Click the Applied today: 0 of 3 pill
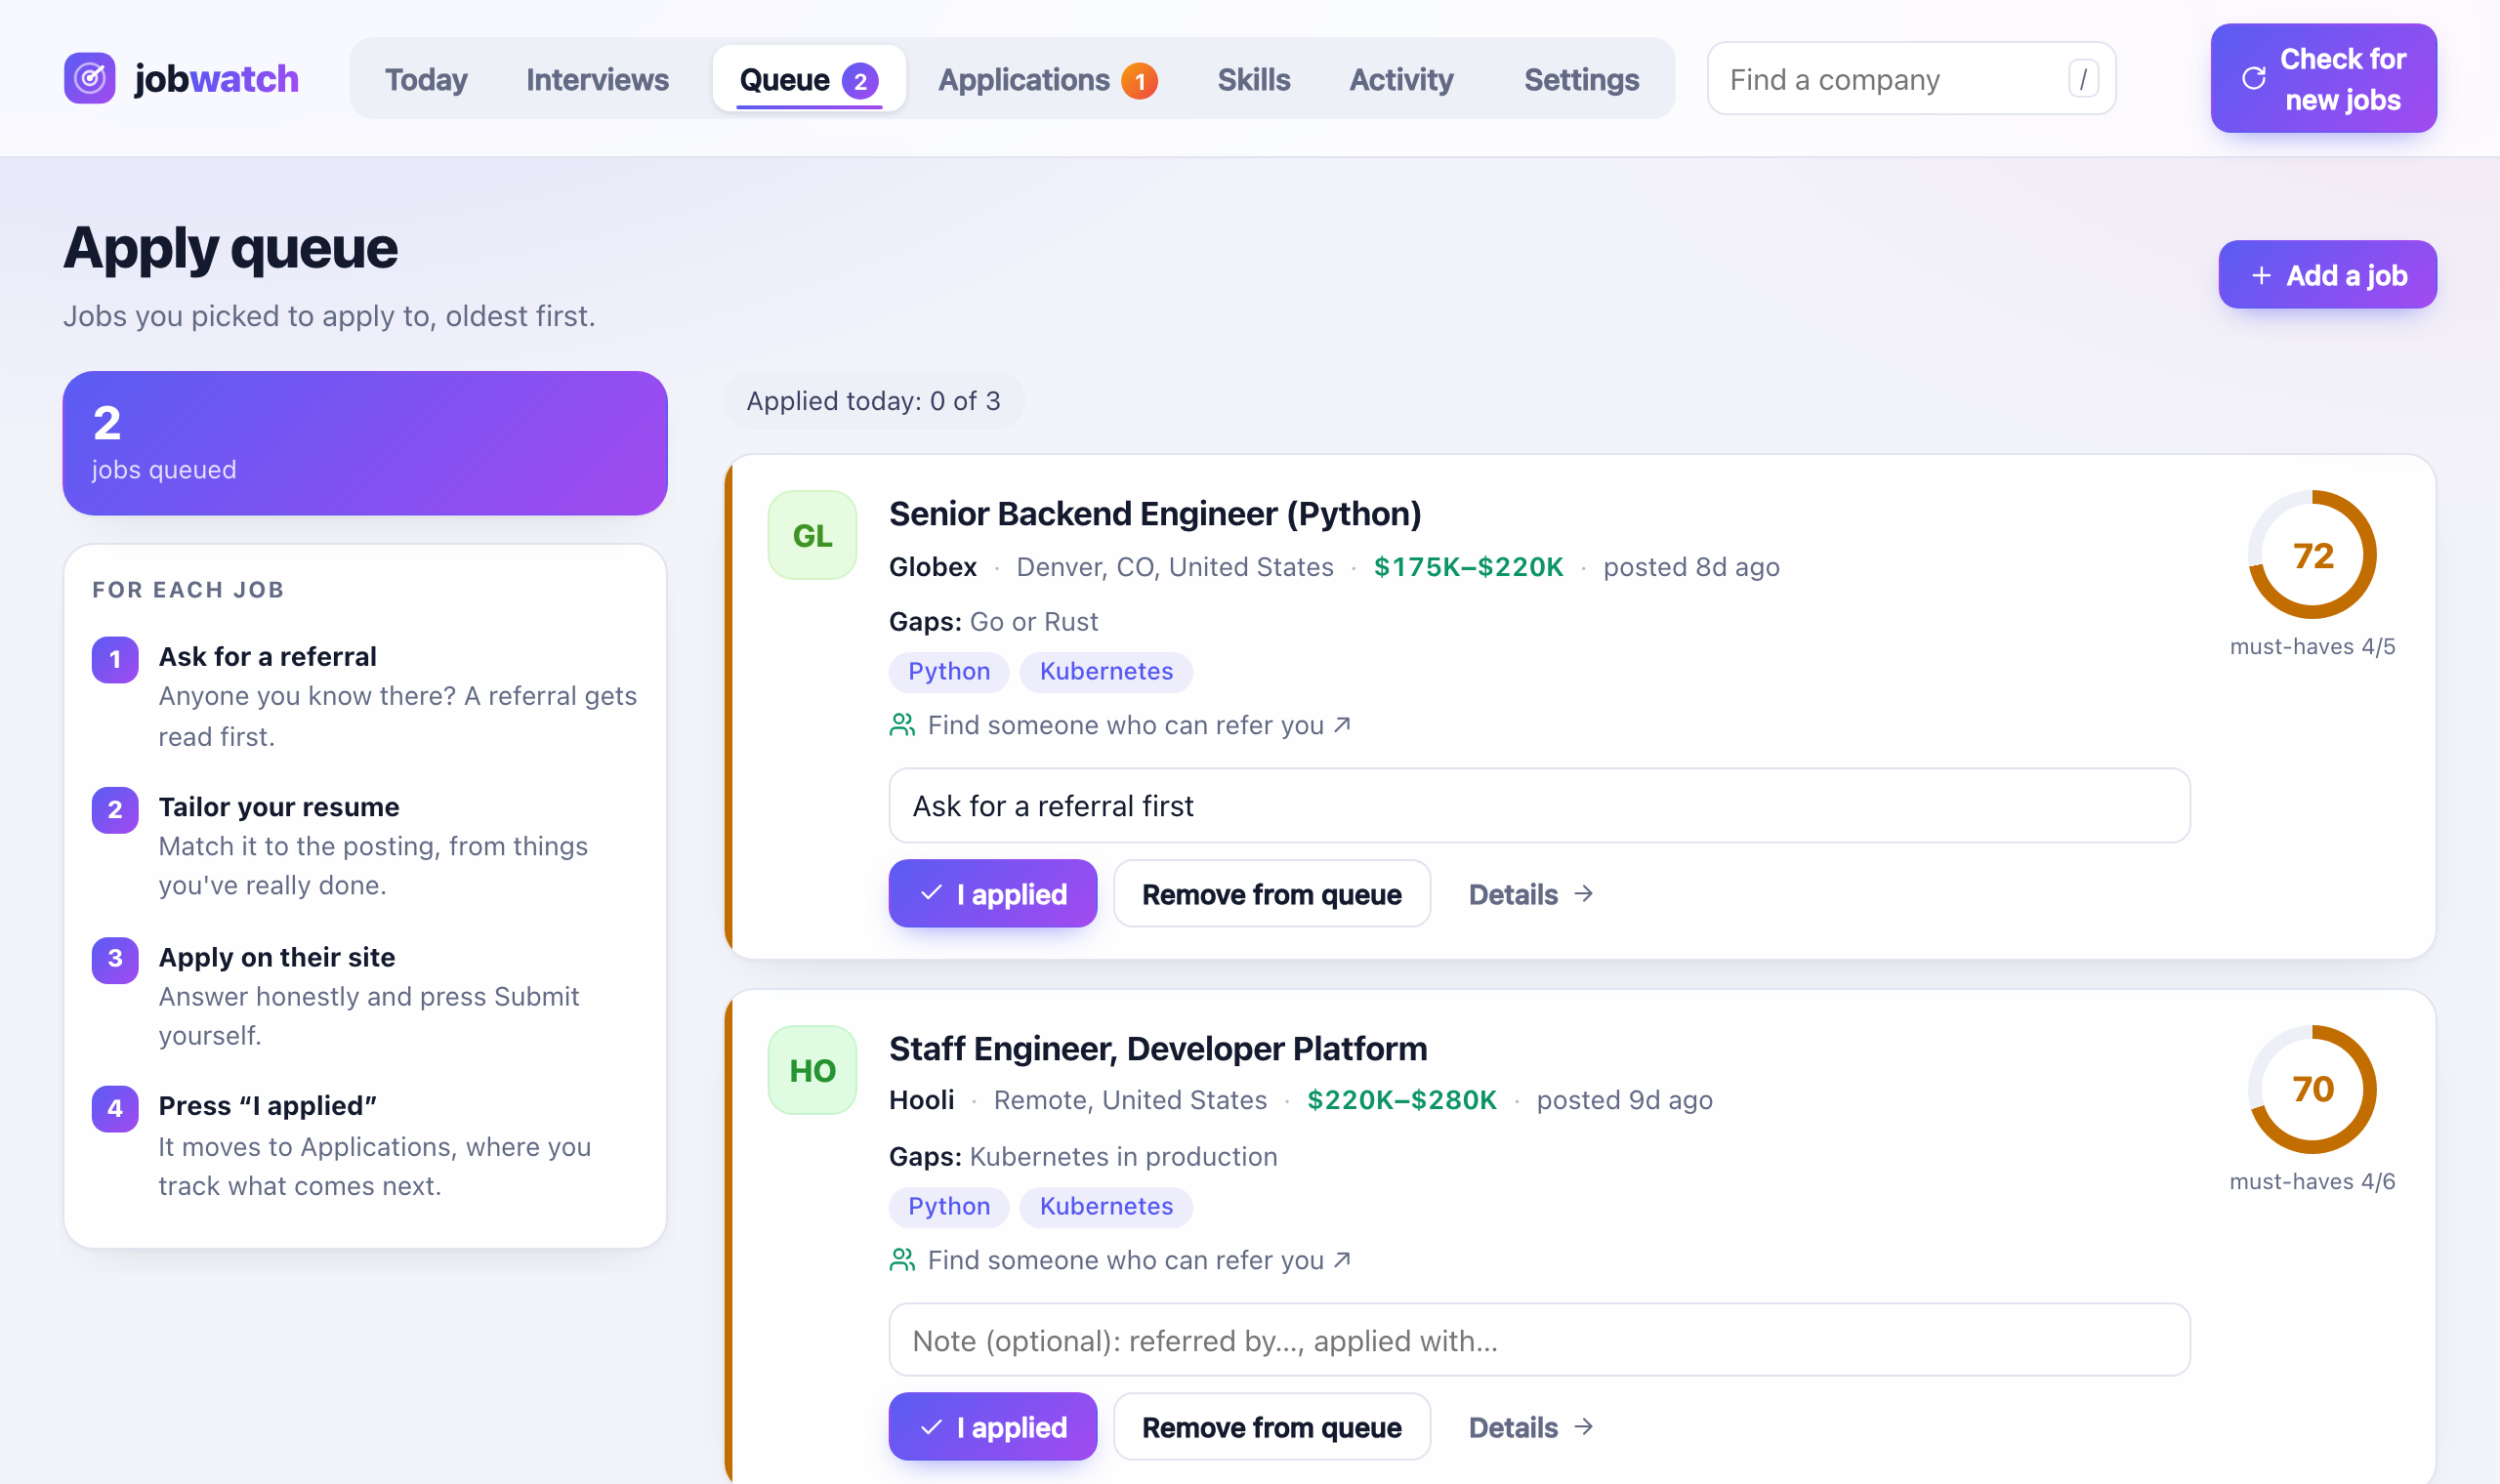 click(873, 401)
